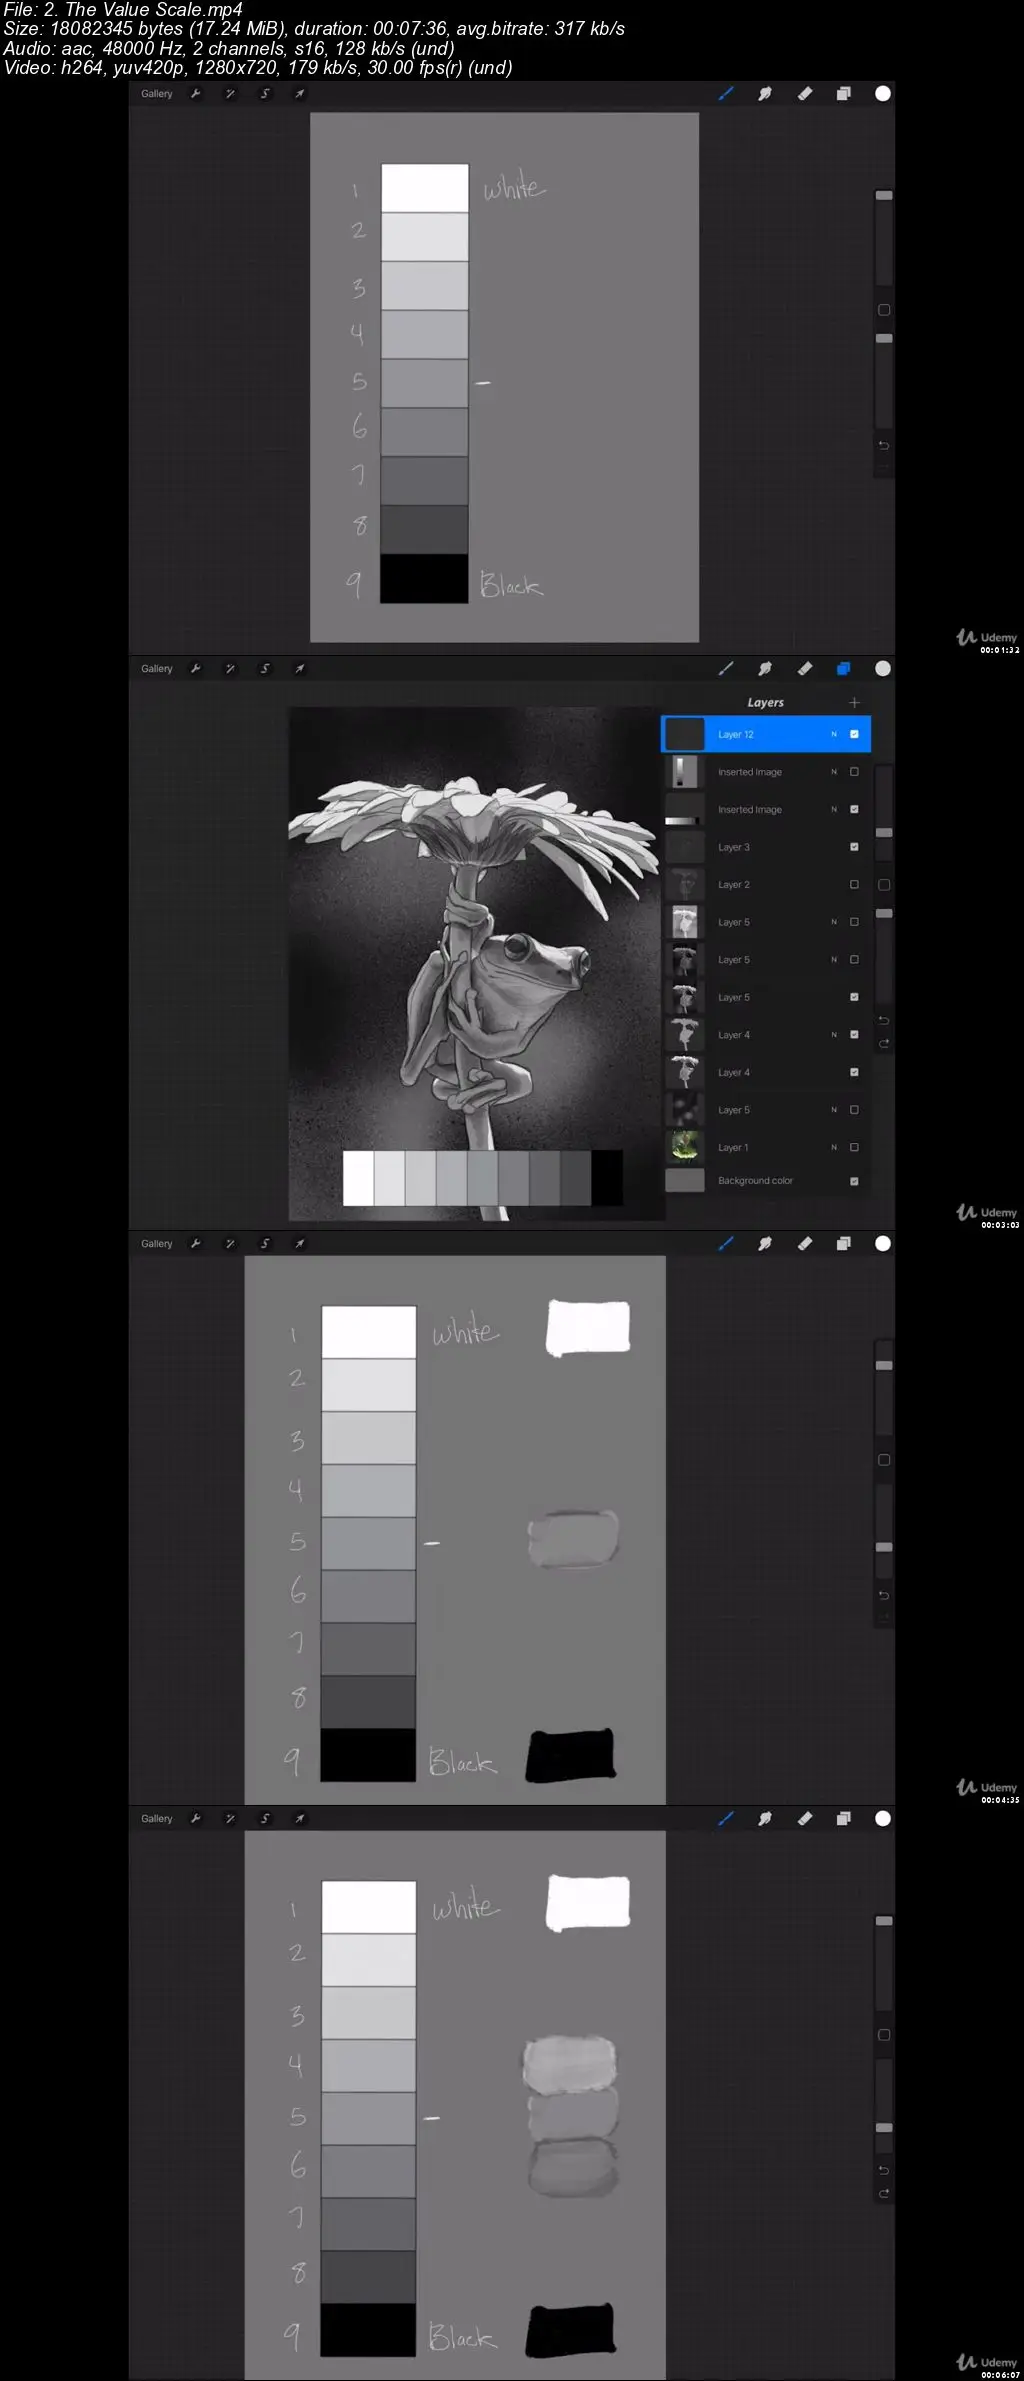Enable the Inserted Image layer directly below Layer 12
The image size is (1024, 2381).
click(x=854, y=772)
